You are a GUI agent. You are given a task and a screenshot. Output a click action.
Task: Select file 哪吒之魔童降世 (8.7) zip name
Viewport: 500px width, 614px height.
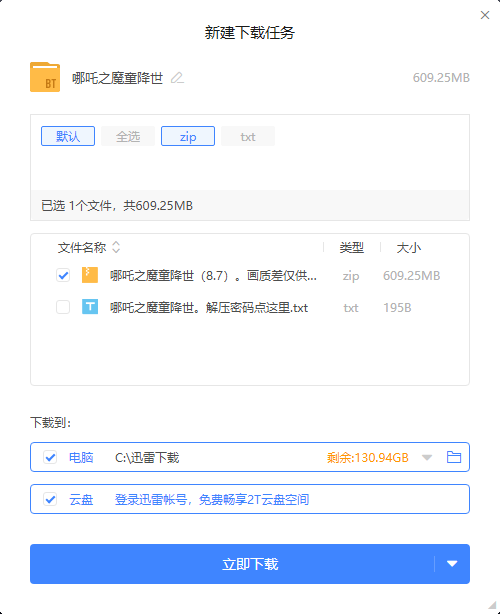click(x=213, y=276)
